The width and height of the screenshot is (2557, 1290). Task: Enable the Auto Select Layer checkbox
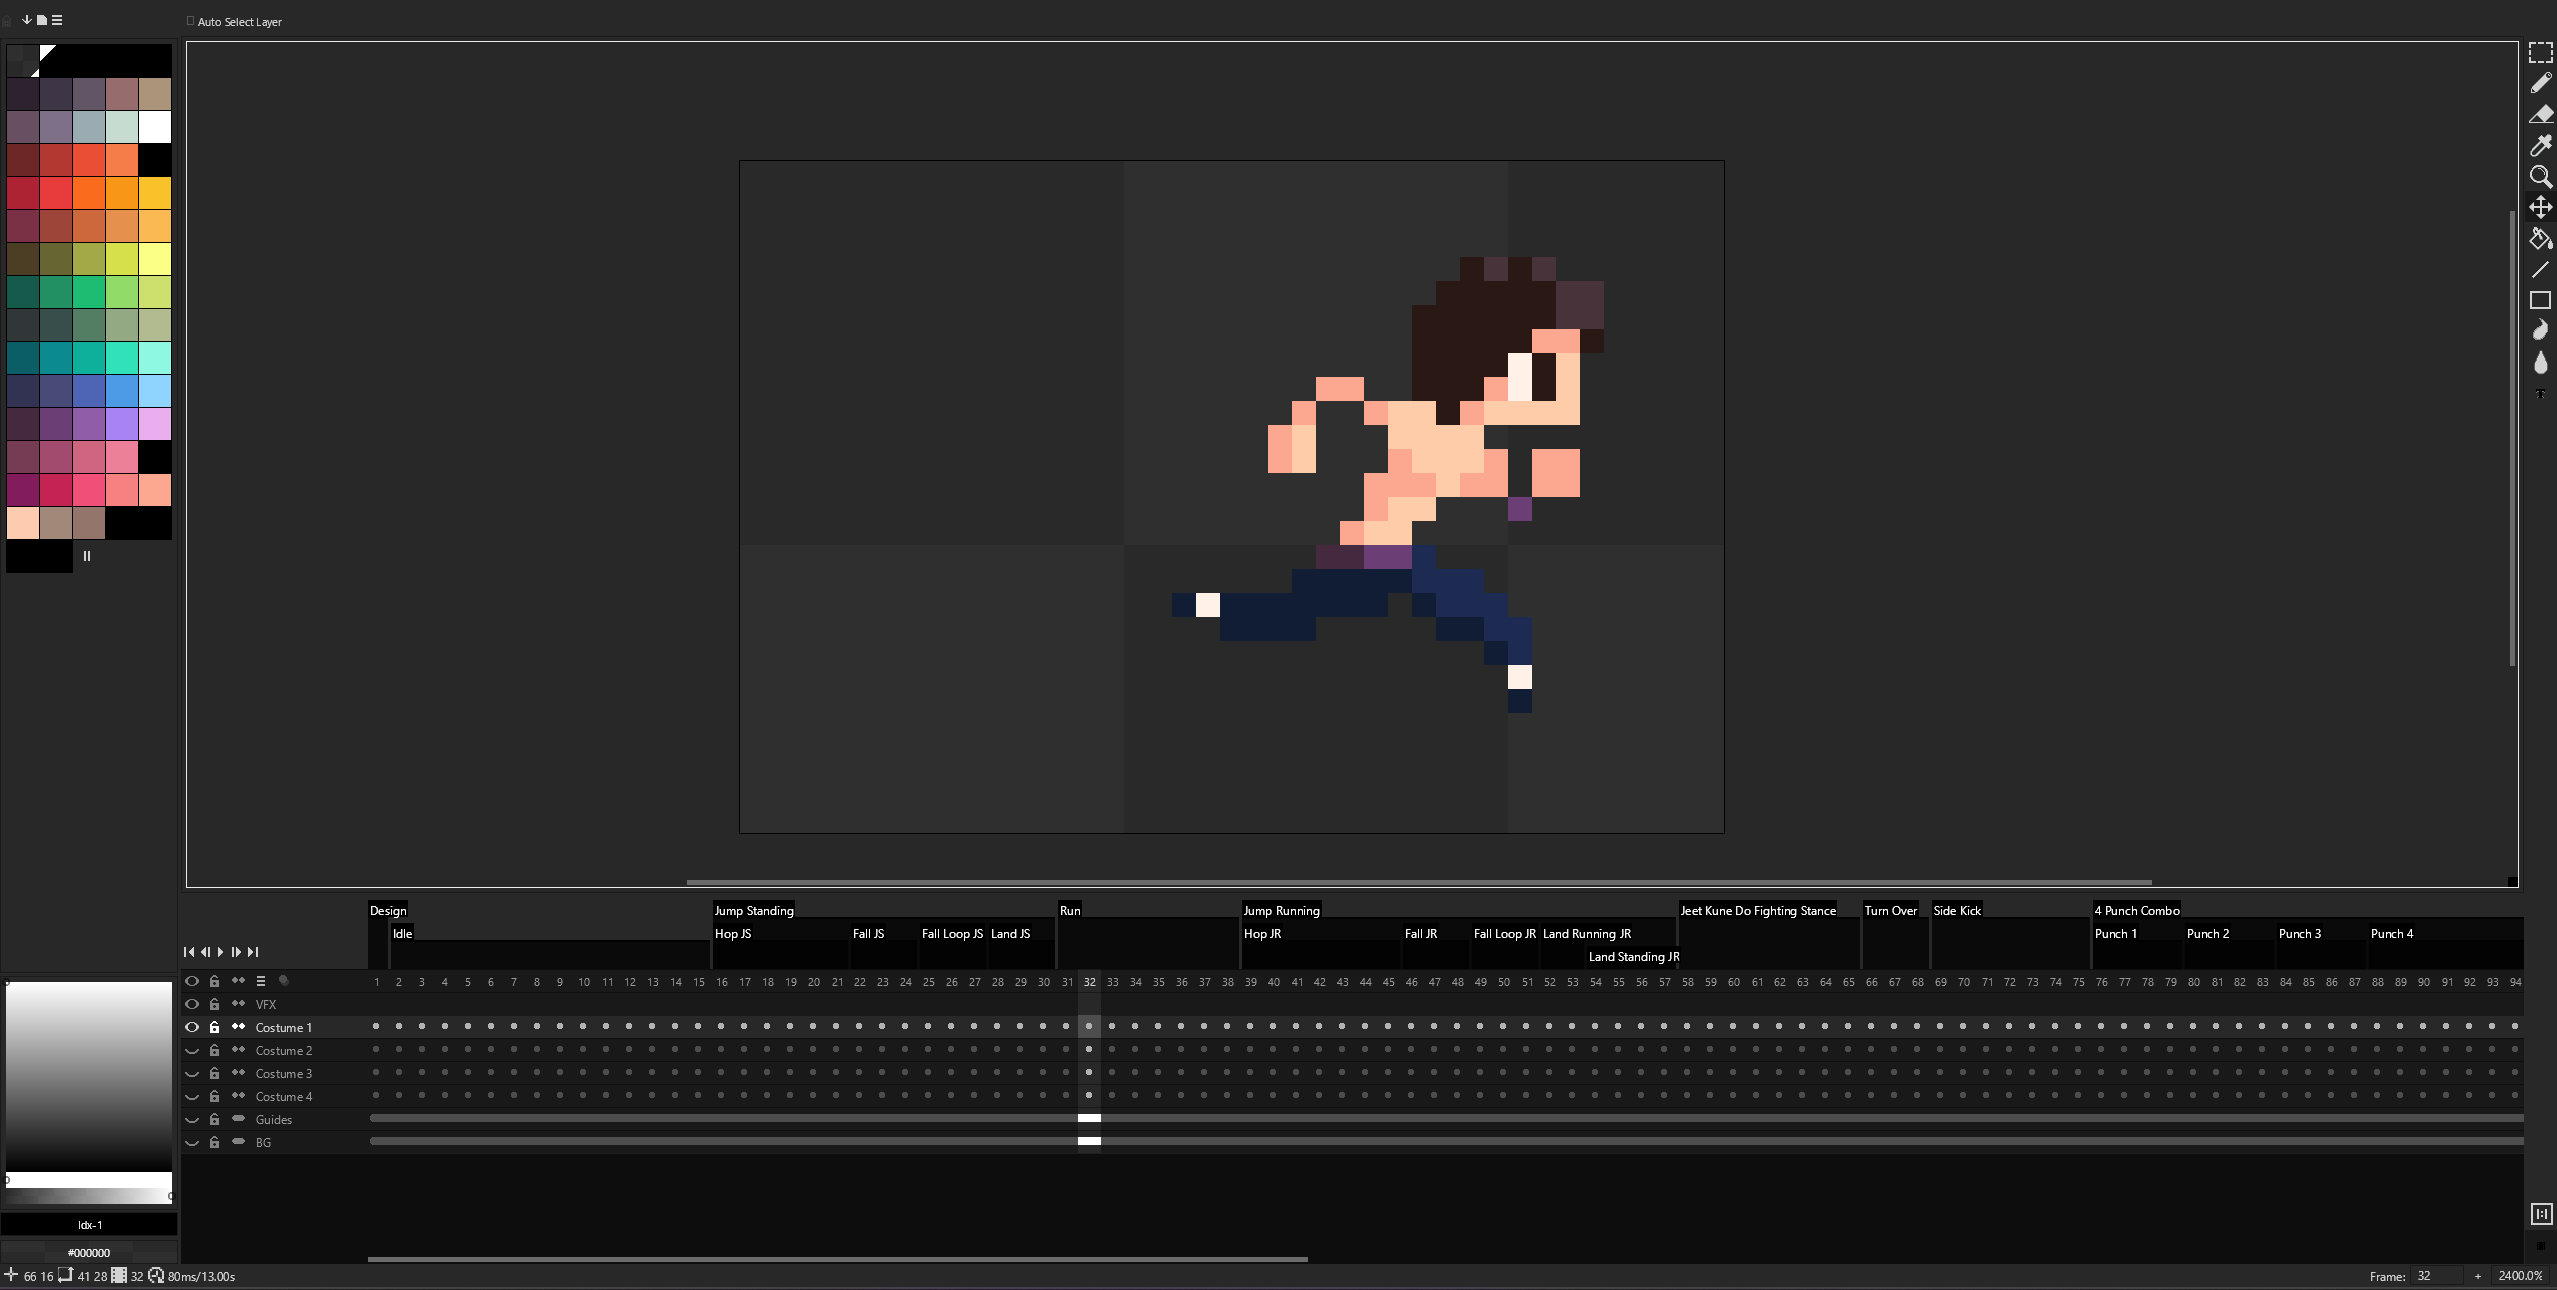[x=190, y=21]
